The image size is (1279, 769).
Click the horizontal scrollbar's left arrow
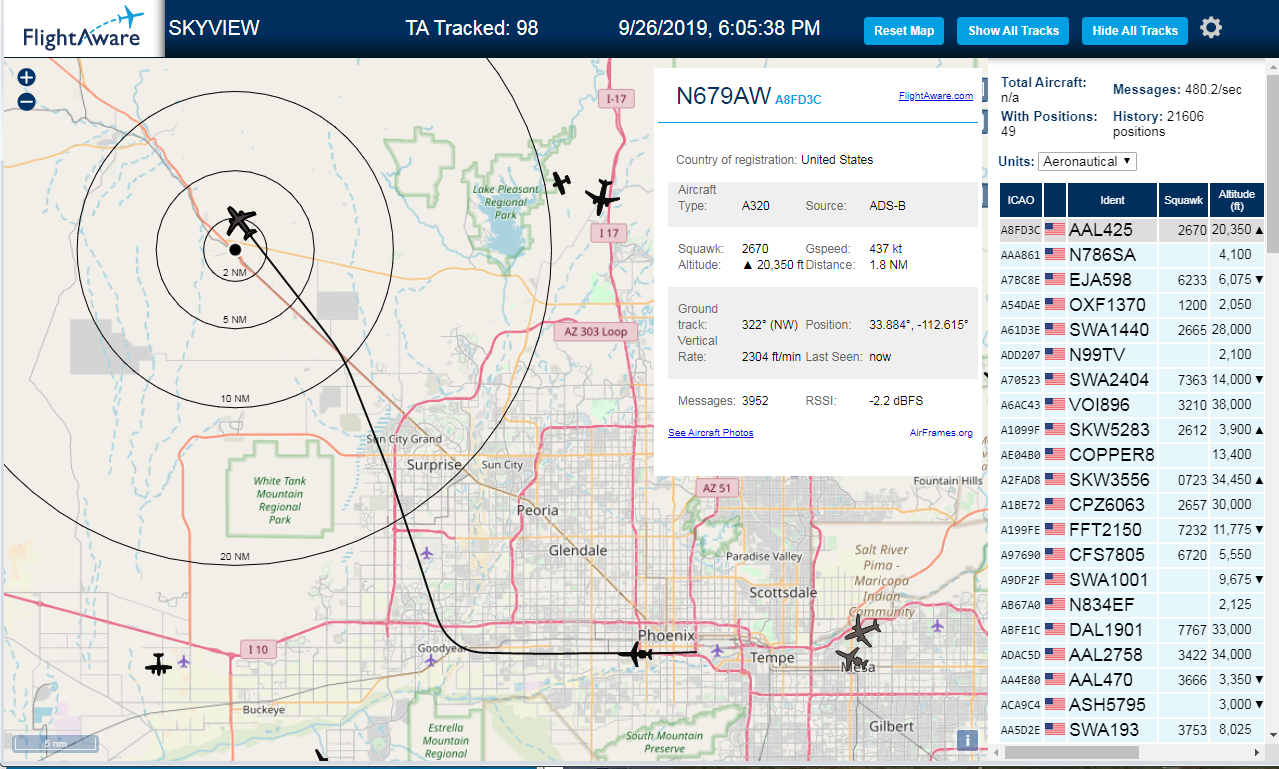pos(996,752)
